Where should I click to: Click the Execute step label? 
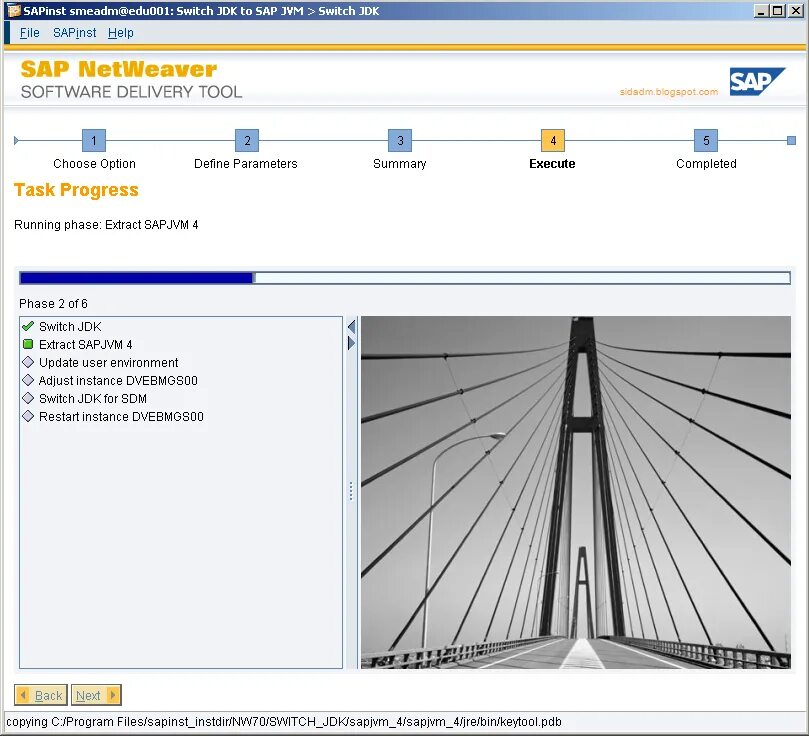(552, 163)
